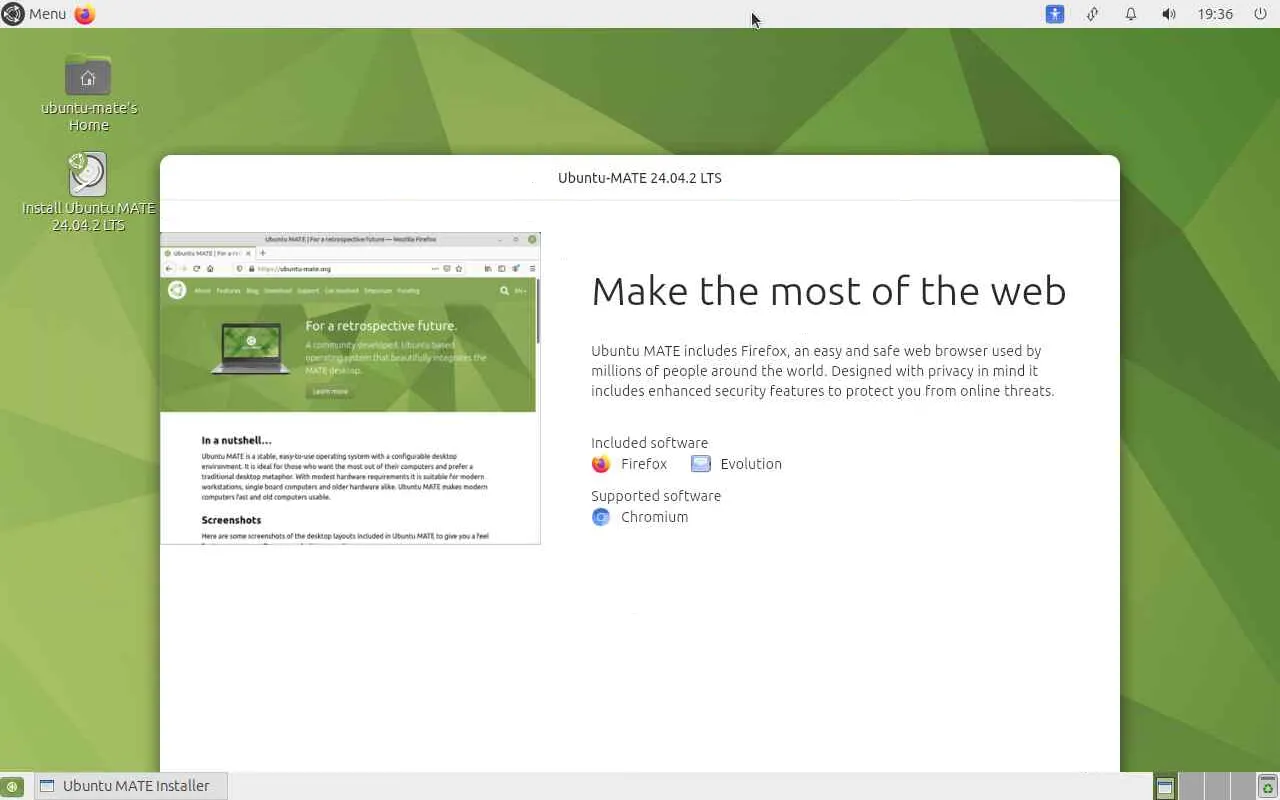This screenshot has height=800, width=1280.
Task: Switch to the first workspace with the window
Action: click(1165, 786)
